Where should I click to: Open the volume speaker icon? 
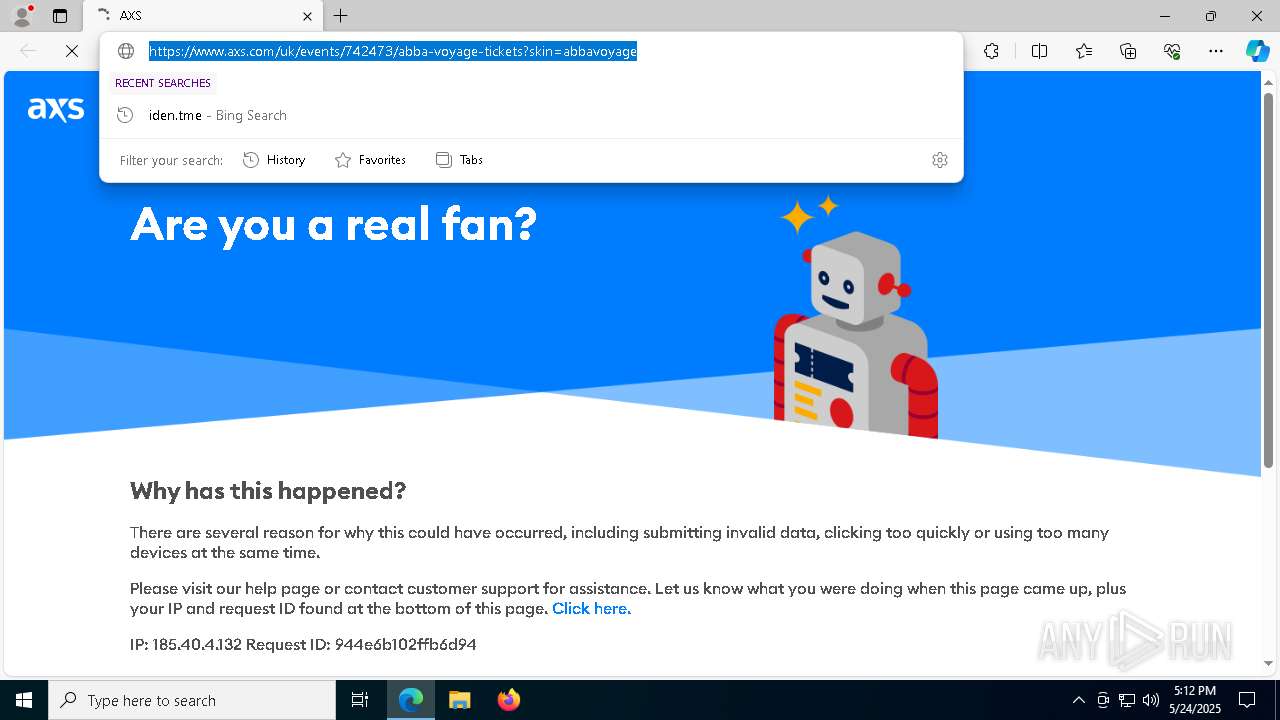click(x=1151, y=700)
